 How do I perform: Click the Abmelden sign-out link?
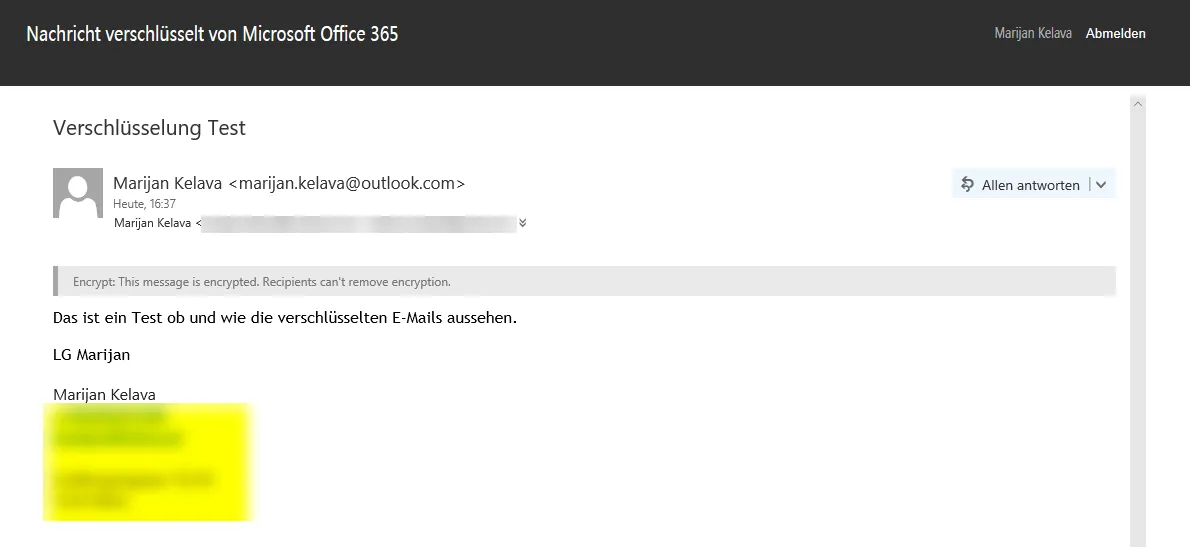click(1115, 33)
